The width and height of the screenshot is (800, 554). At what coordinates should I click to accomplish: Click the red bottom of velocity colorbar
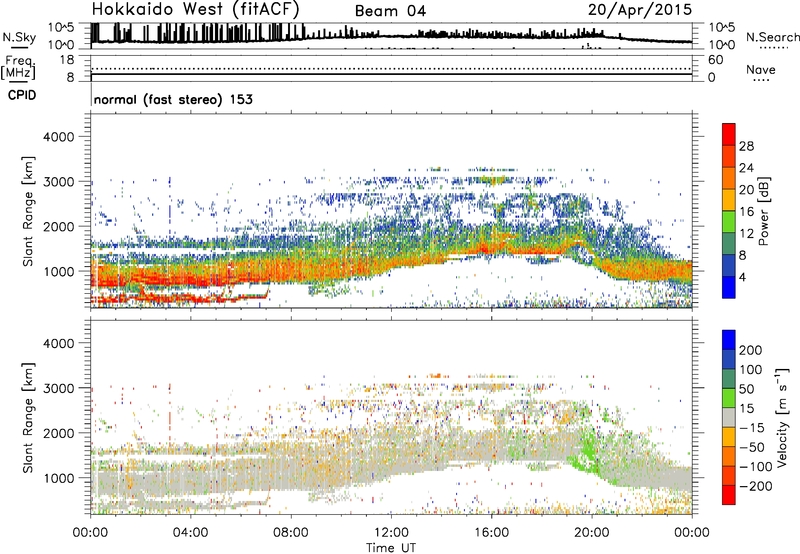pyautogui.click(x=729, y=495)
